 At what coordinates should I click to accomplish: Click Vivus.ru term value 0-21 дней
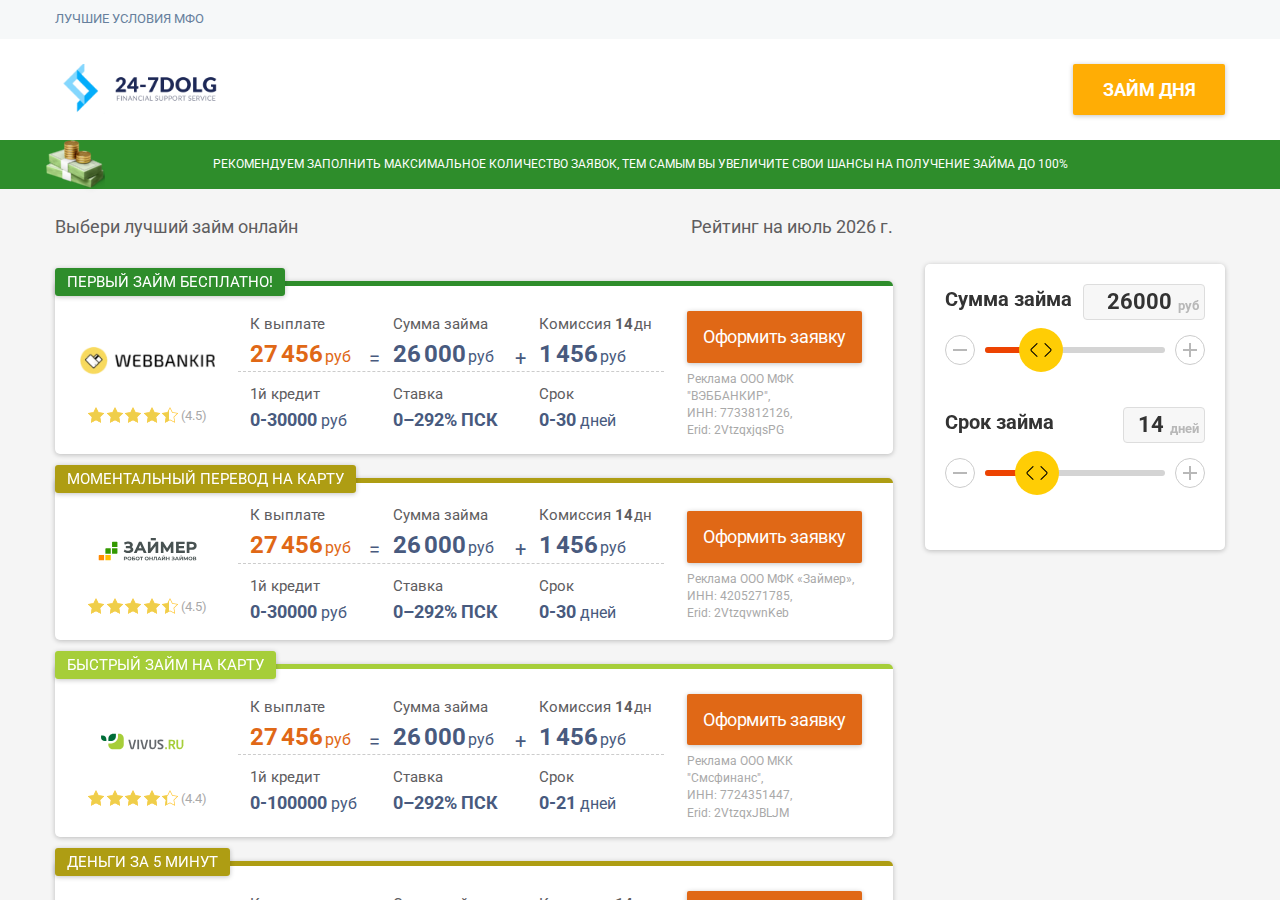coord(577,803)
